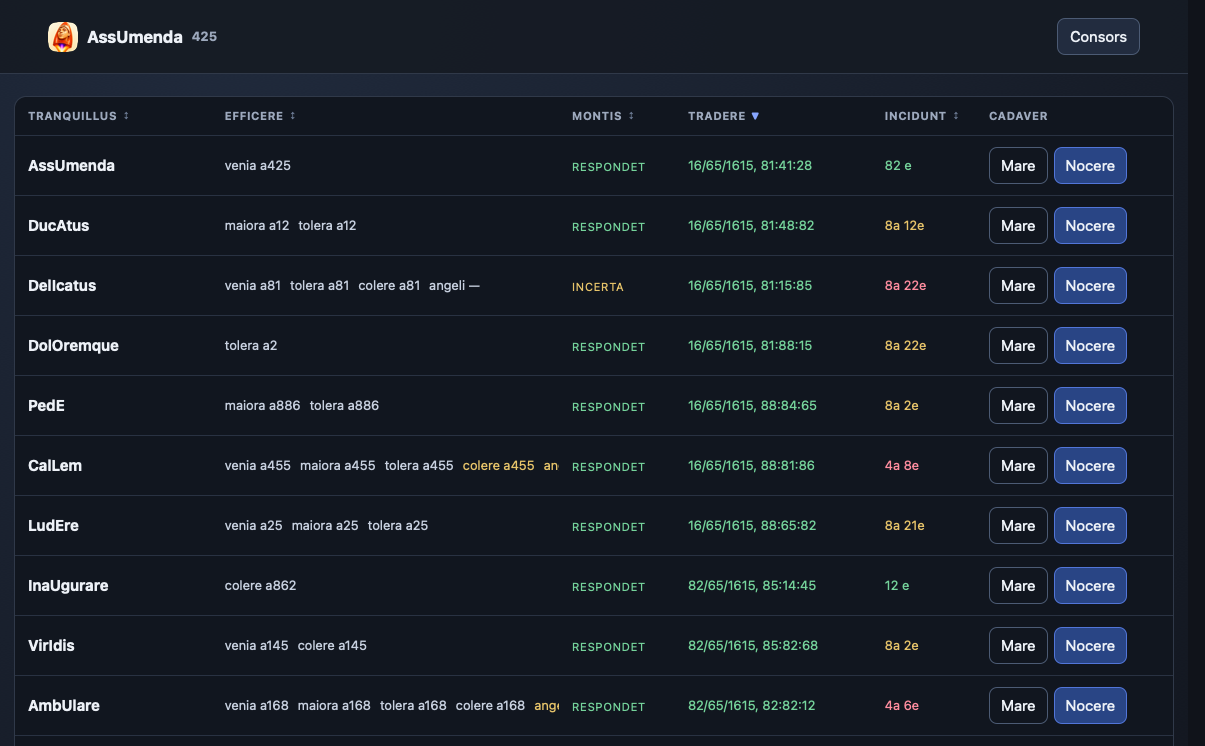Click the "tolera a2" tag
The height and width of the screenshot is (746, 1205).
[x=251, y=346]
